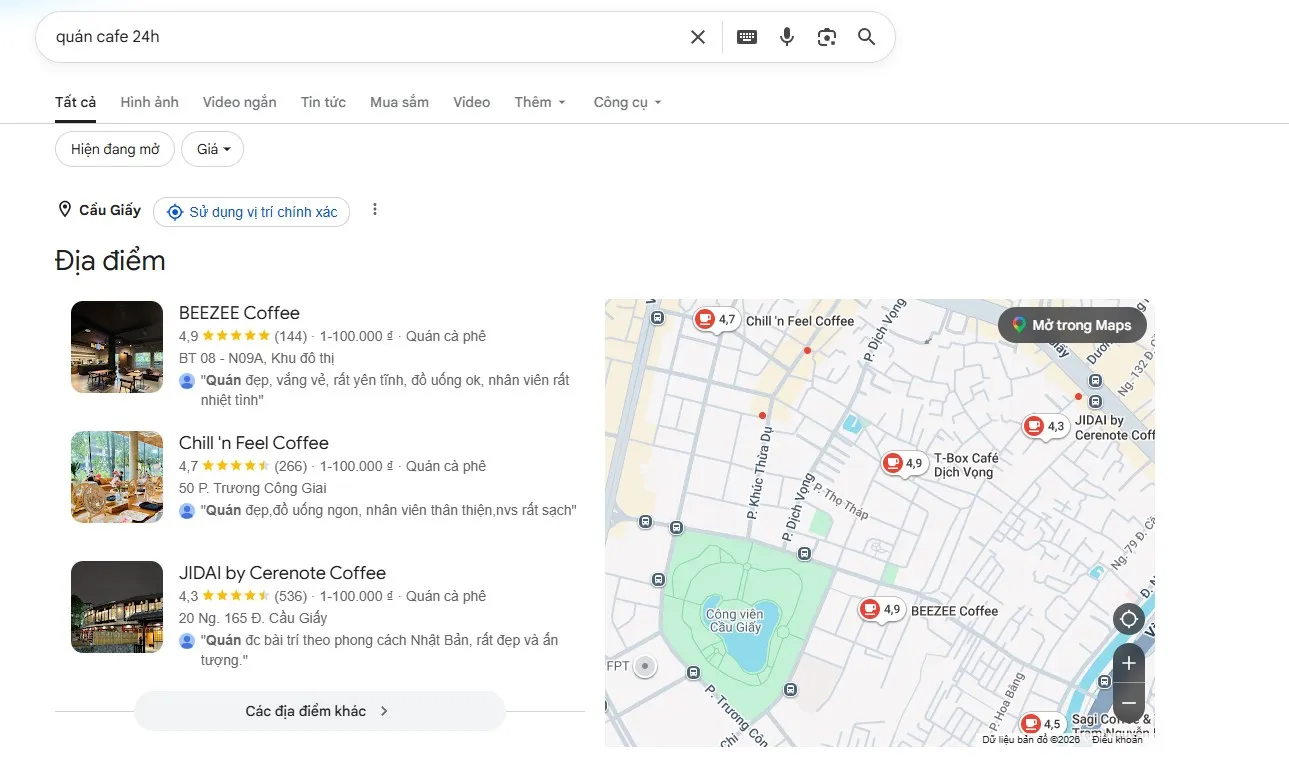Screen dimensions: 1289x772
Task: Expand the Thêm dropdown menu
Action: click(x=541, y=102)
